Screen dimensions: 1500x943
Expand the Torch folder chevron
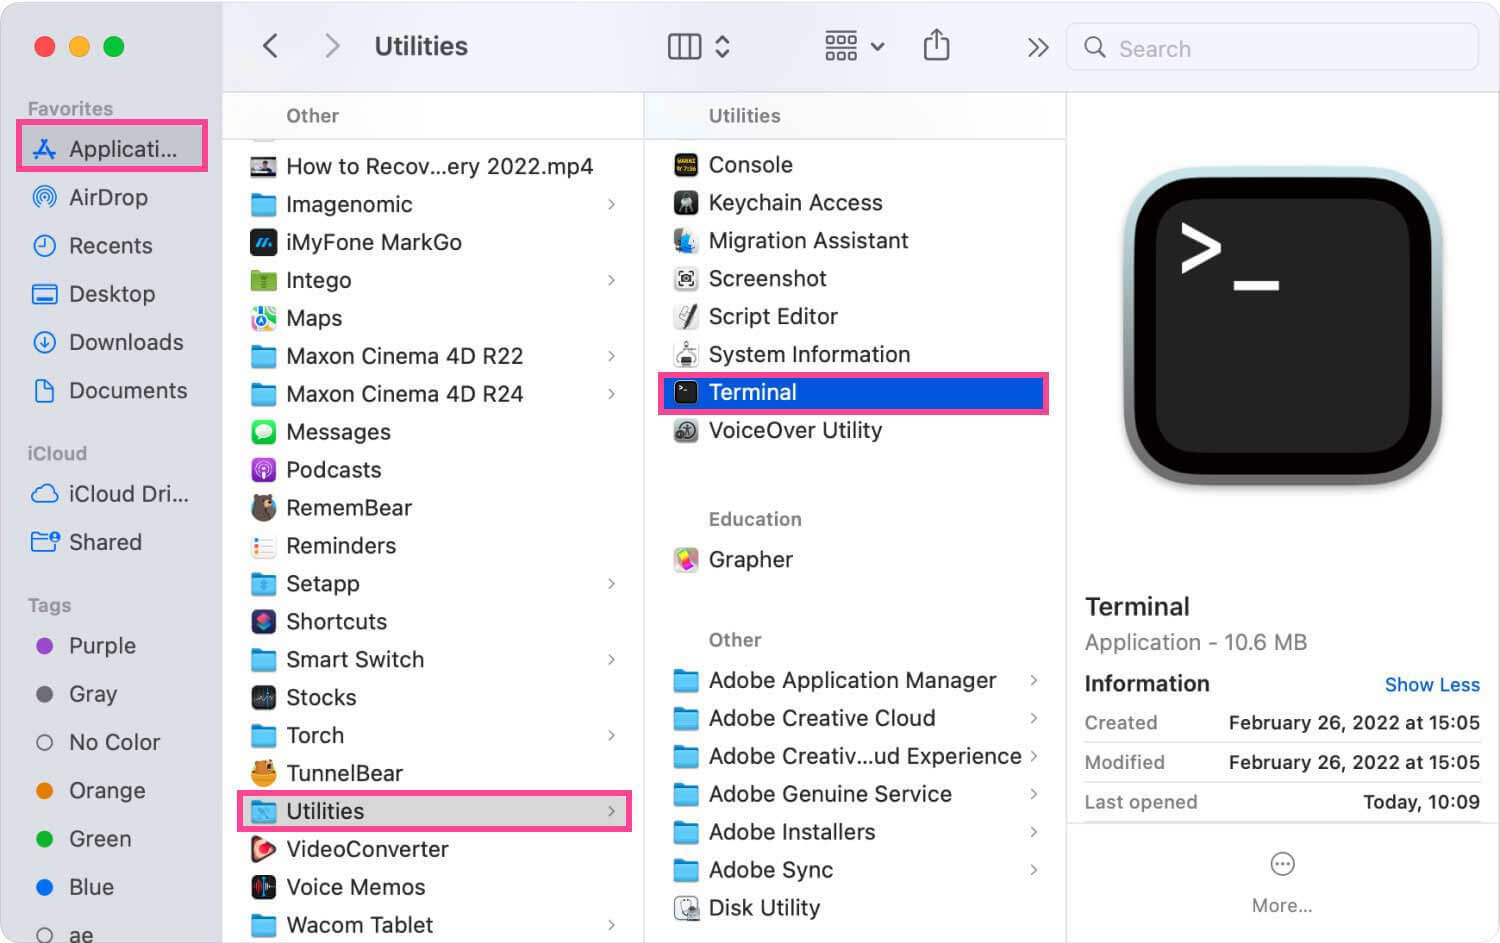[611, 736]
